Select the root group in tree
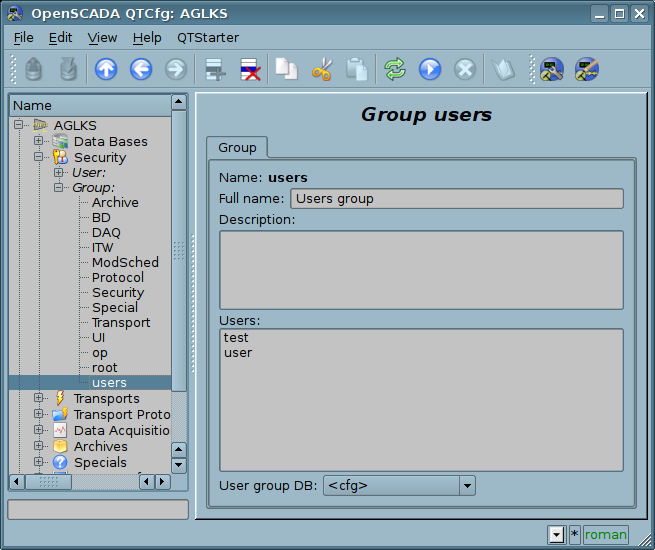Screen dimensions: 655x550 (104, 368)
